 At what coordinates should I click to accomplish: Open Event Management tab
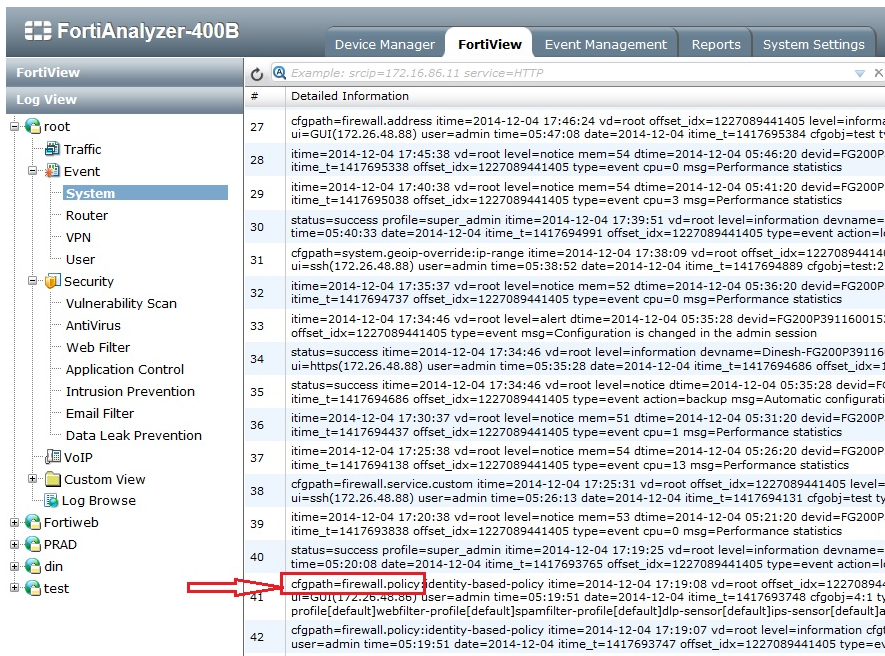[x=606, y=45]
